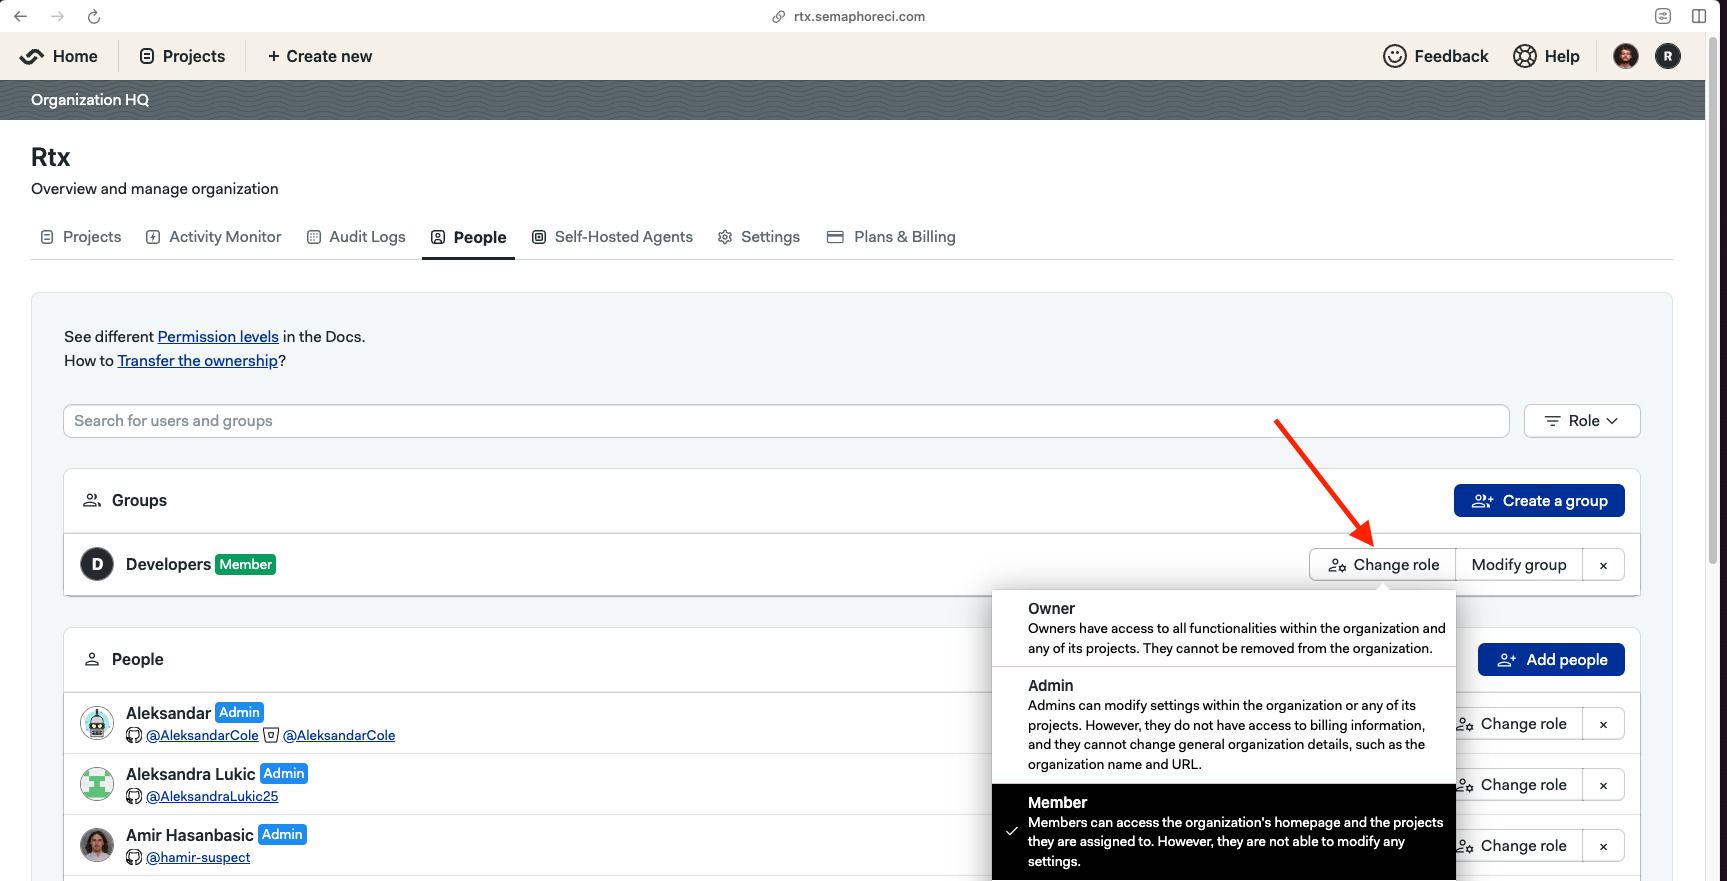
Task: Click the address bar URL rtx.semaphoreci.com
Action: pos(859,17)
